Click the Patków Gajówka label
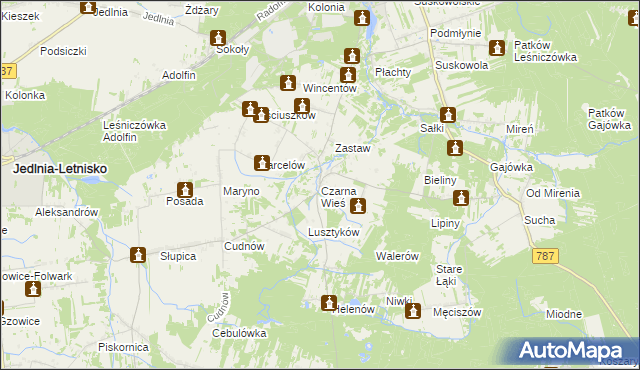Screen dimensions: 640x370 [609, 119]
